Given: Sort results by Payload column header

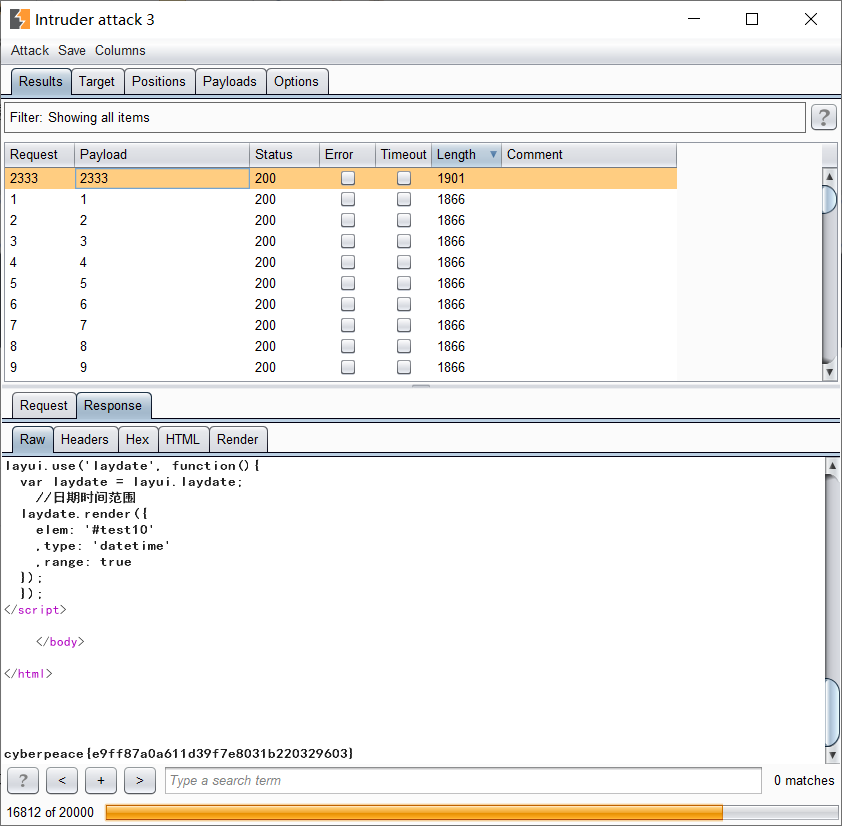Looking at the screenshot, I should (x=162, y=155).
